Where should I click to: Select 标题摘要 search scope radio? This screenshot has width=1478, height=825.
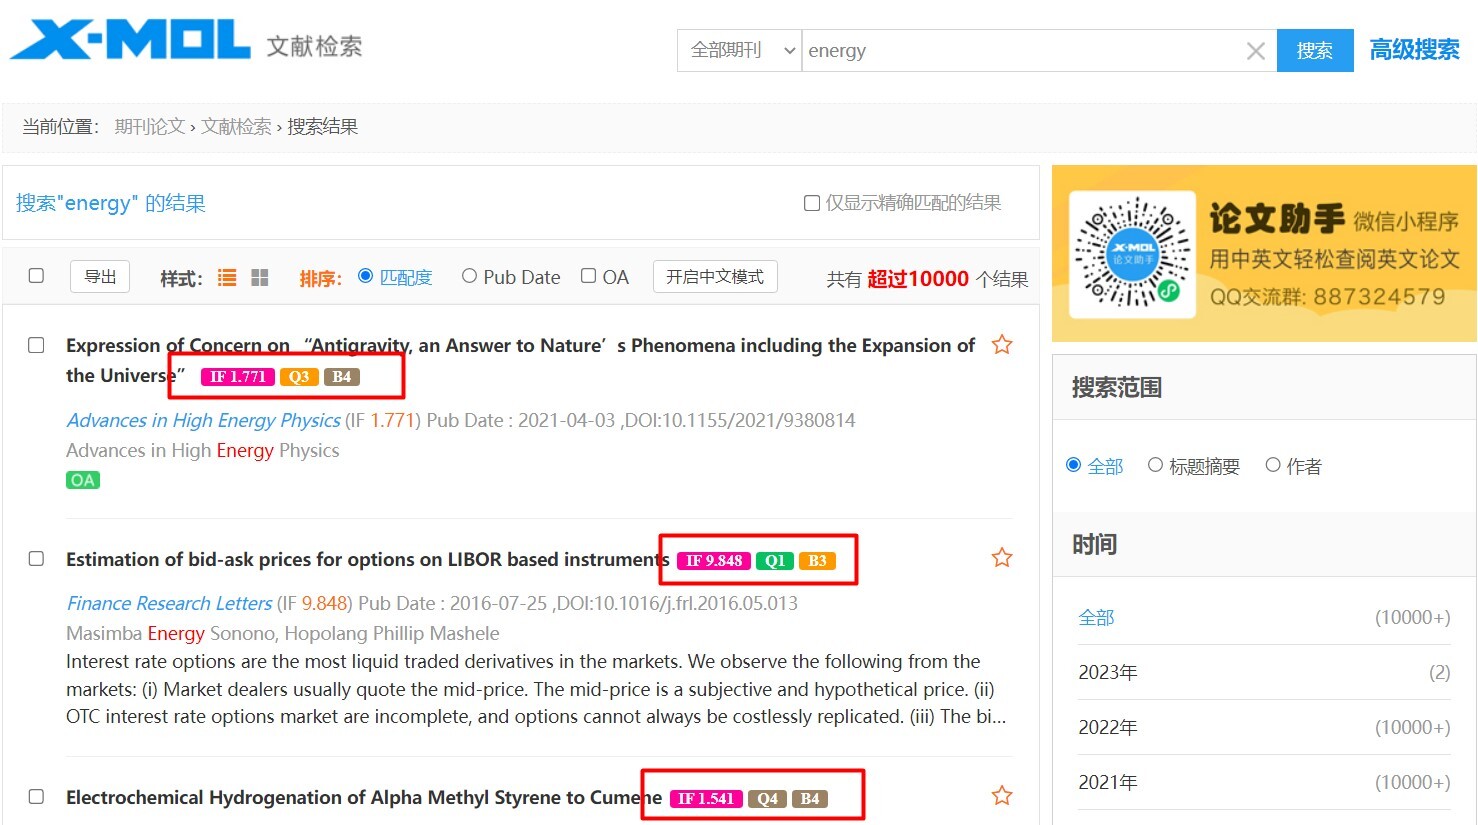click(x=1155, y=465)
